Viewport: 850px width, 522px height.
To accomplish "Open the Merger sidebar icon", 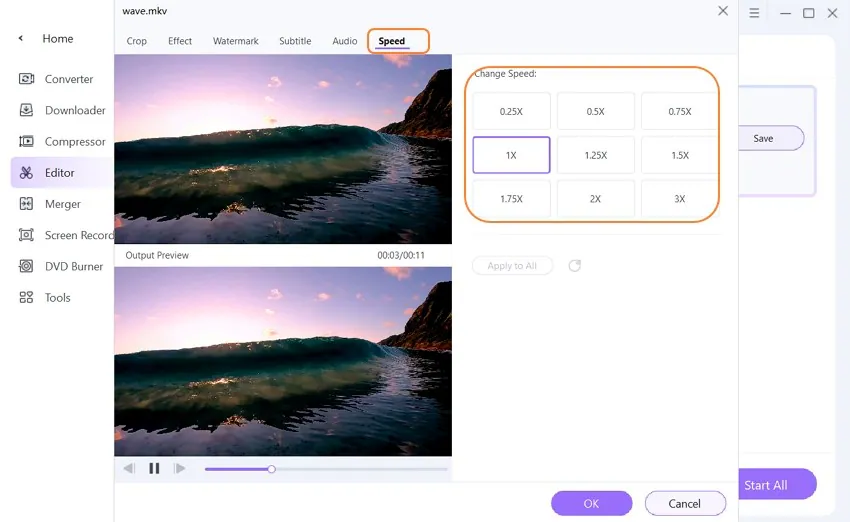I will click(26, 204).
